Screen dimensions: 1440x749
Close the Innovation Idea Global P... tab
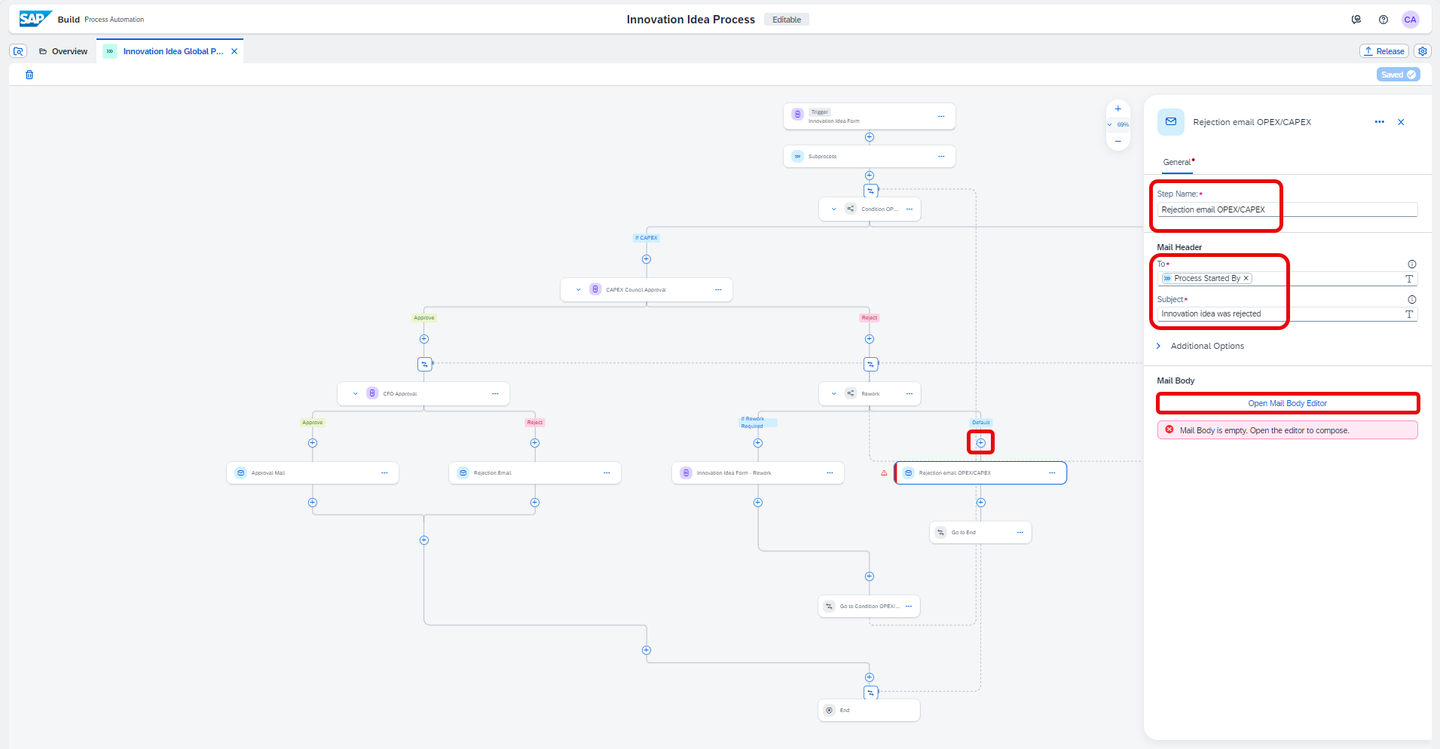pyautogui.click(x=234, y=51)
